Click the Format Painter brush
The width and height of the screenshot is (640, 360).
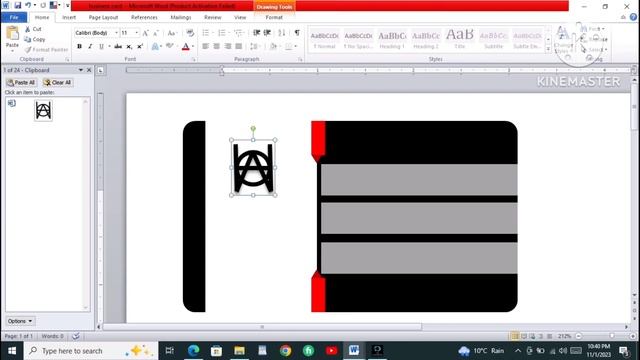pos(46,50)
